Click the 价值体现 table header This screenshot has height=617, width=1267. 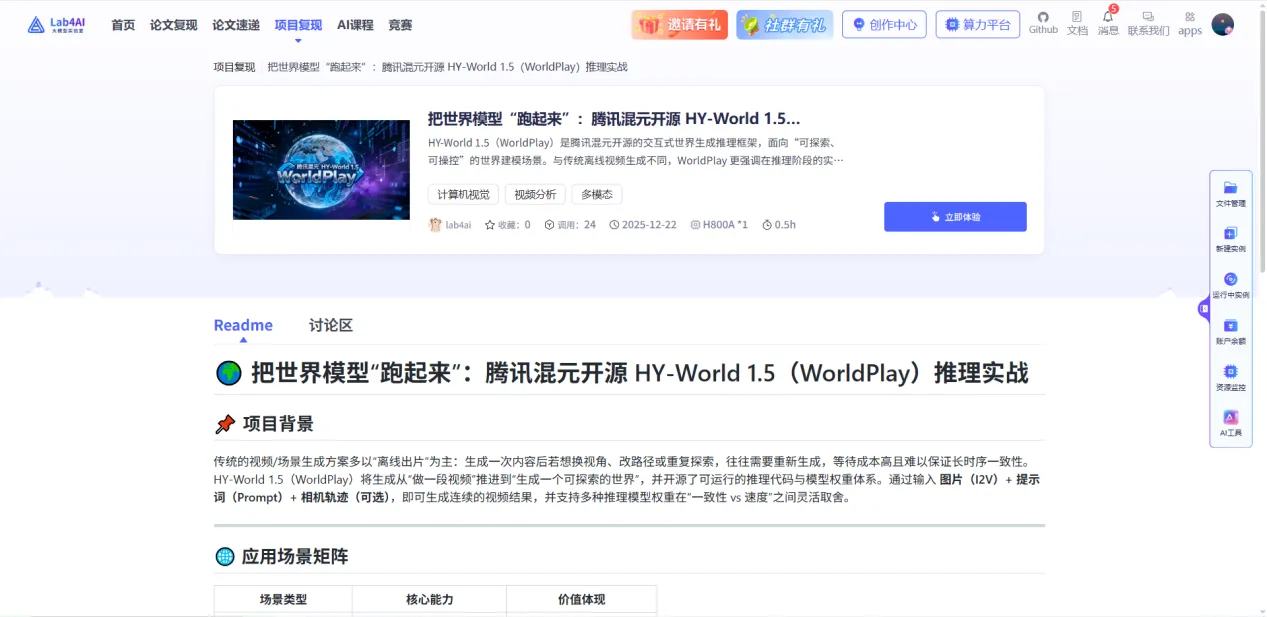point(581,600)
